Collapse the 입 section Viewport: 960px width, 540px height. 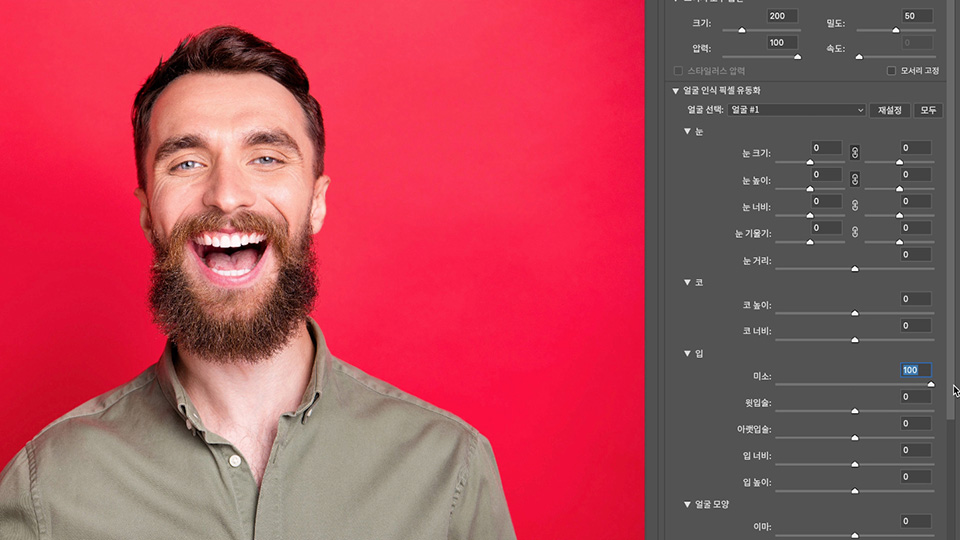(x=687, y=353)
